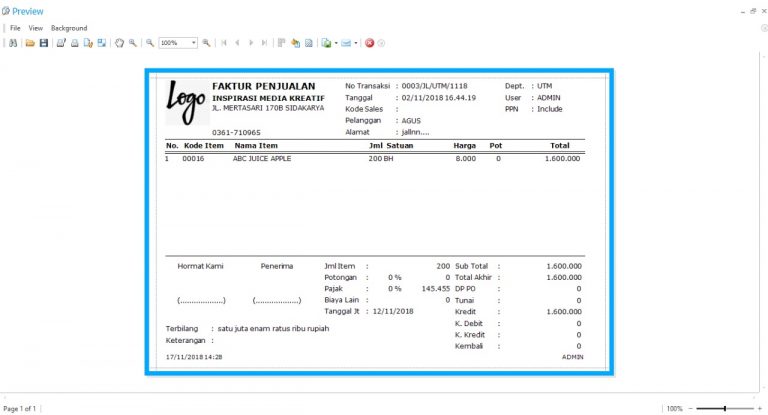Click the 'Page 1 of 1' status text
The width and height of the screenshot is (768, 415).
pos(20,408)
